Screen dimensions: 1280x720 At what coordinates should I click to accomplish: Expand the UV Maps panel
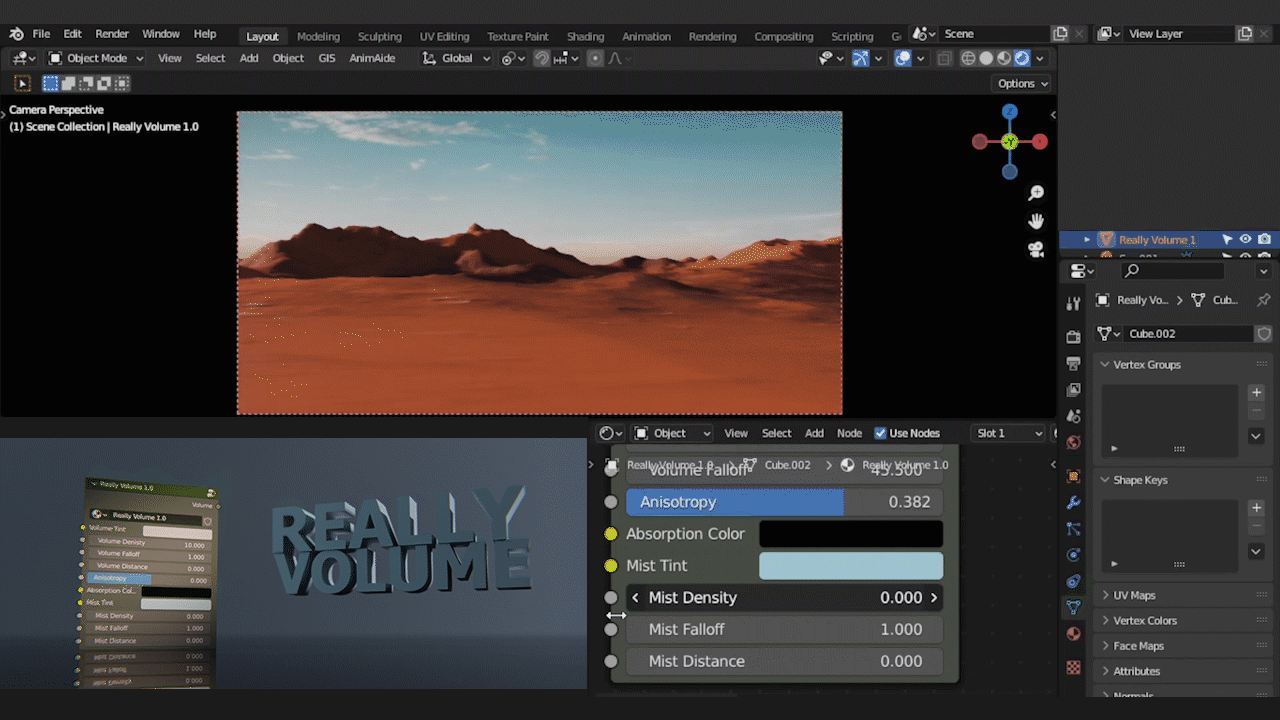coord(1134,595)
